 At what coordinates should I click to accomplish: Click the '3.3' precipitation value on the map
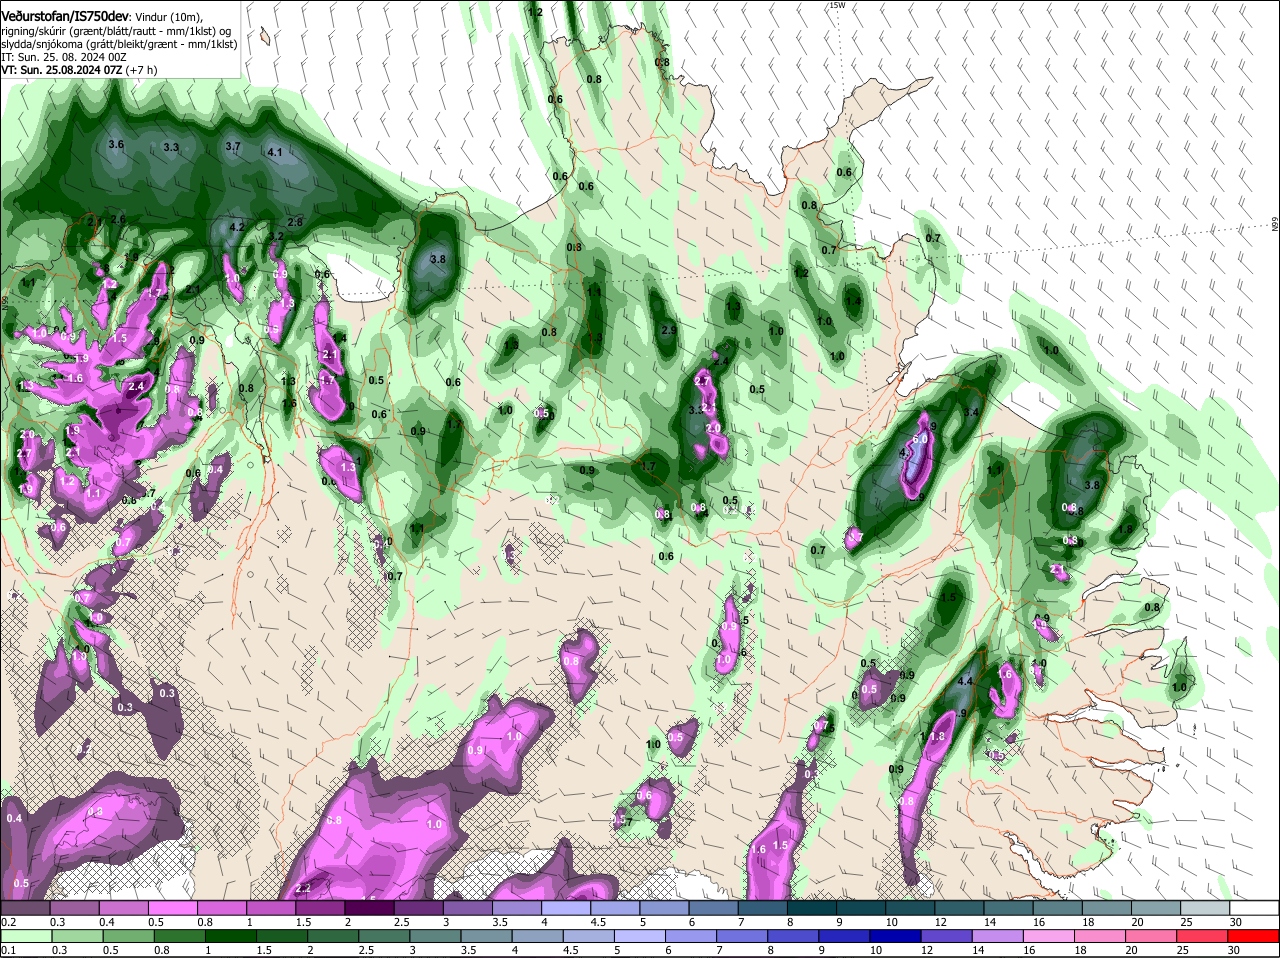[x=171, y=148]
